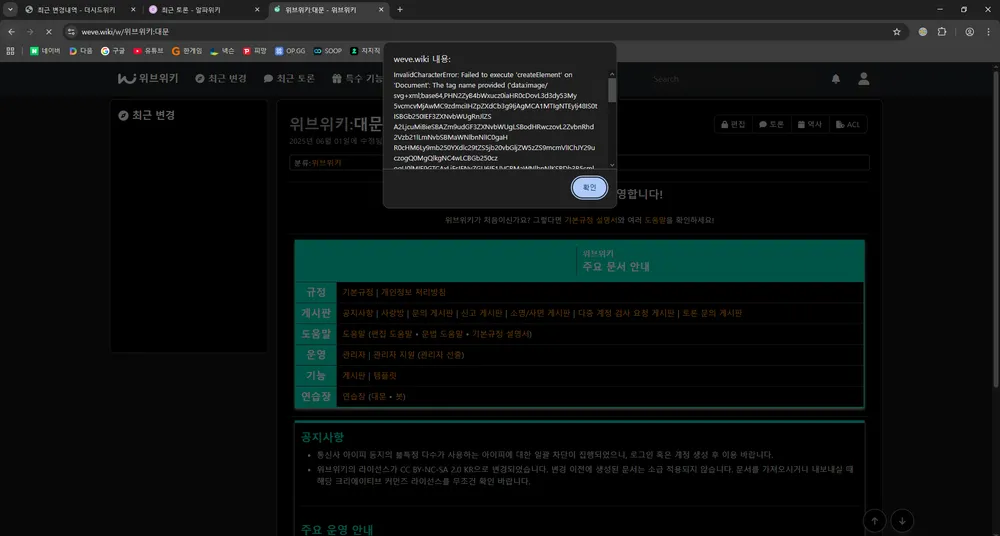Open 공지사항 link in 게시판 row
Image resolution: width=1000 pixels, height=536 pixels.
coord(358,313)
